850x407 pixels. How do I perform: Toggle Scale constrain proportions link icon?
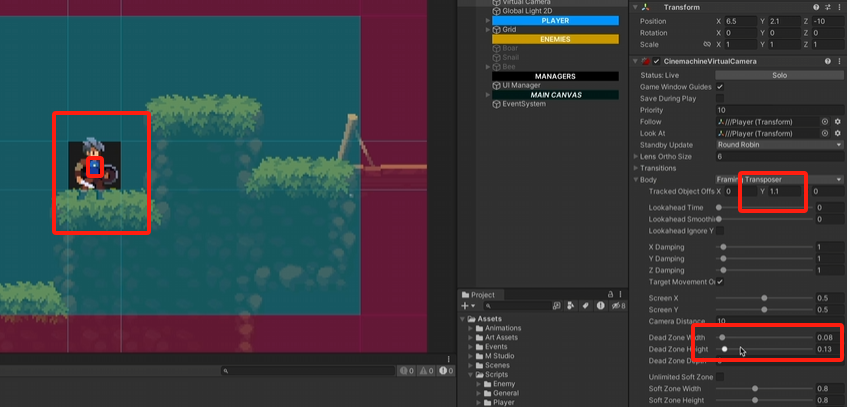[x=707, y=44]
